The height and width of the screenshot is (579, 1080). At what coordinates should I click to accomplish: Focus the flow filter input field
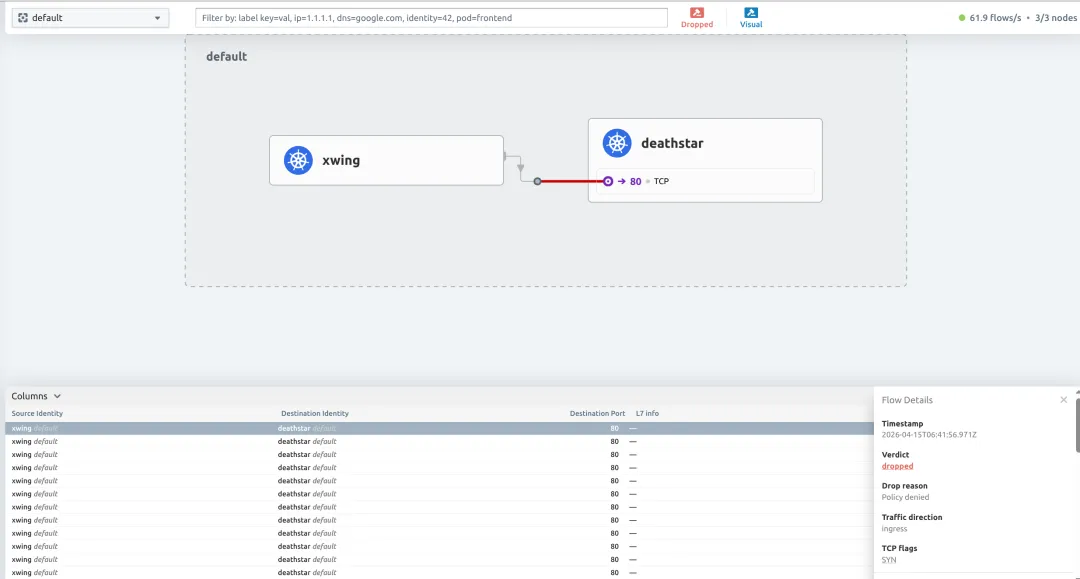[x=431, y=18]
